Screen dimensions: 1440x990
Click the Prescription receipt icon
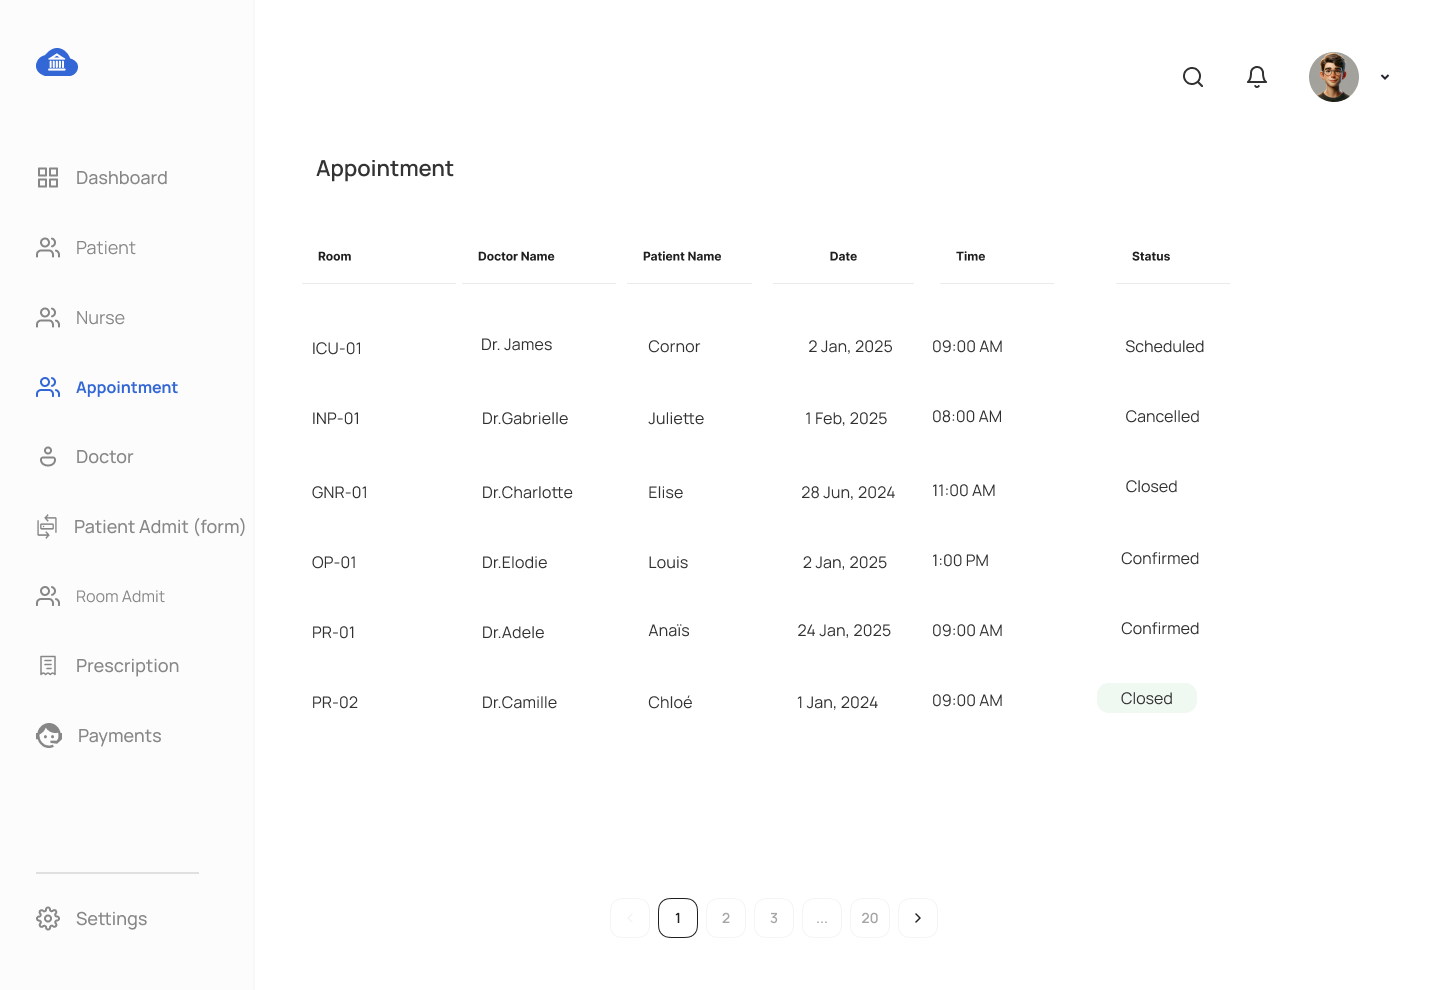(x=48, y=666)
